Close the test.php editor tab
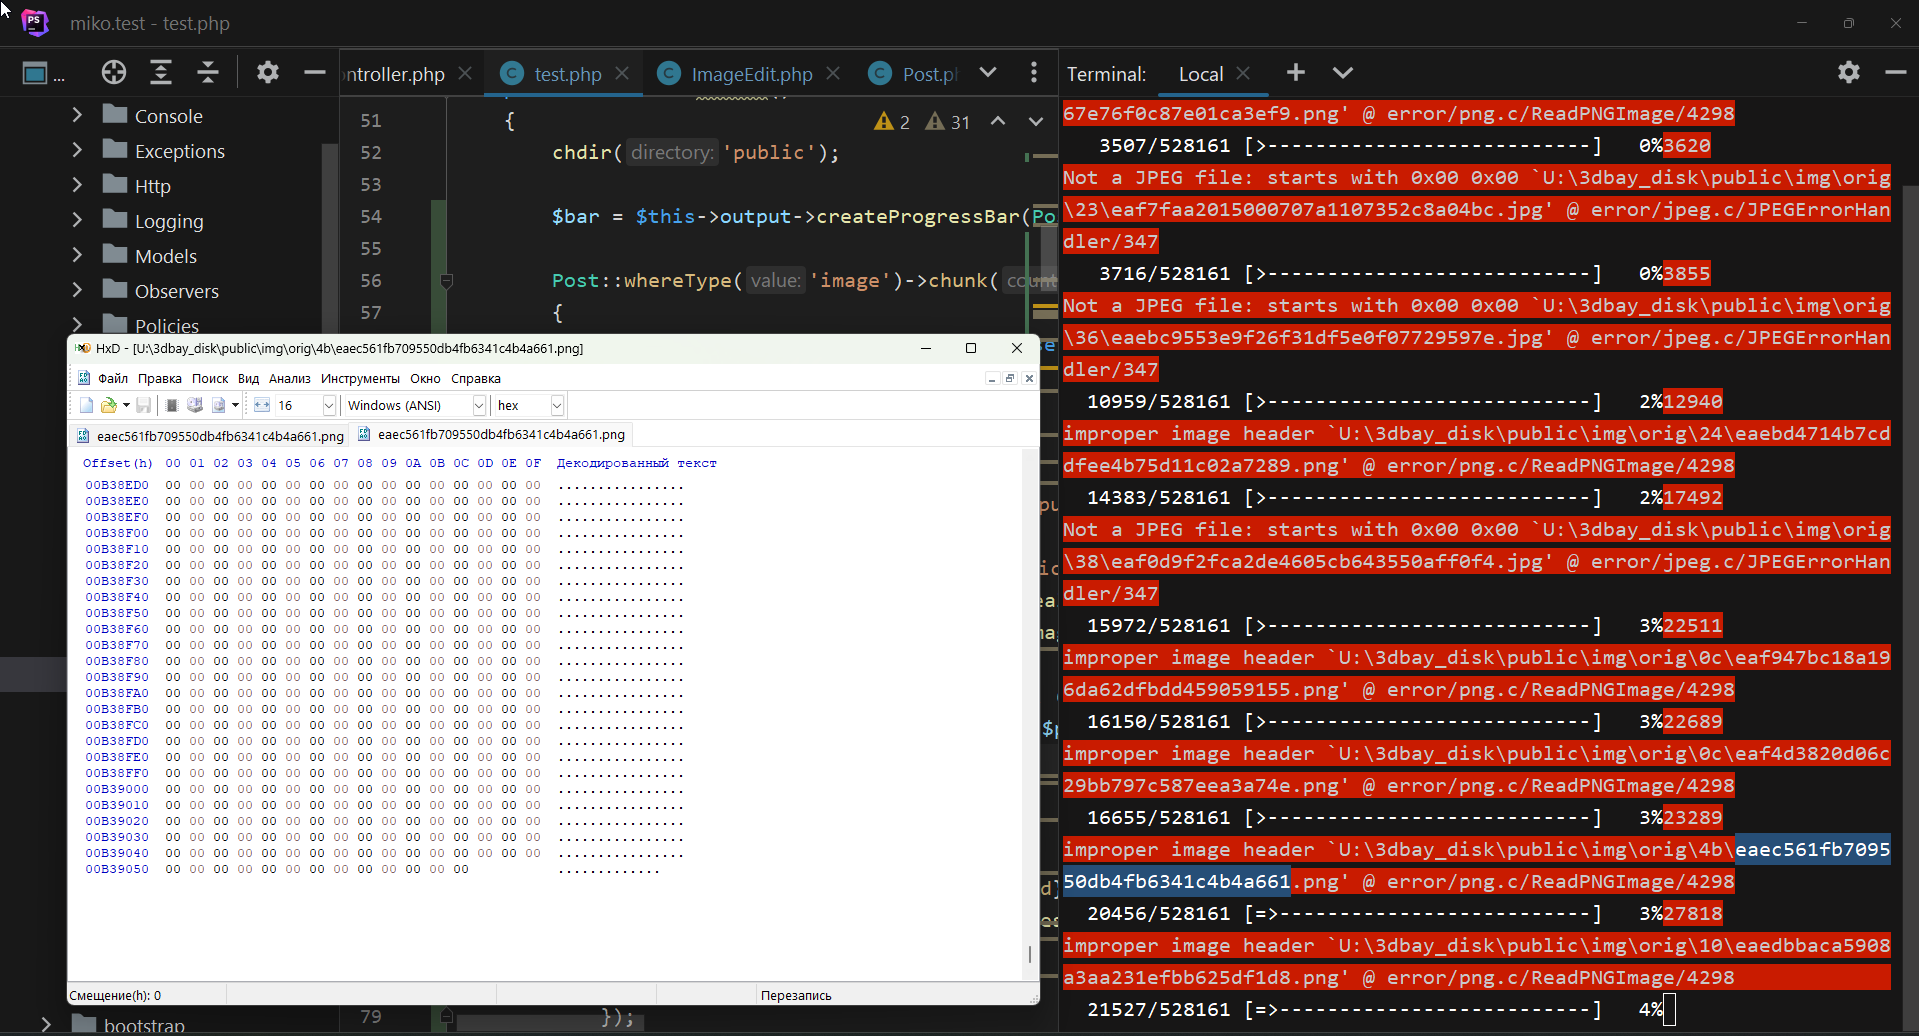This screenshot has width=1919, height=1036. coord(622,74)
